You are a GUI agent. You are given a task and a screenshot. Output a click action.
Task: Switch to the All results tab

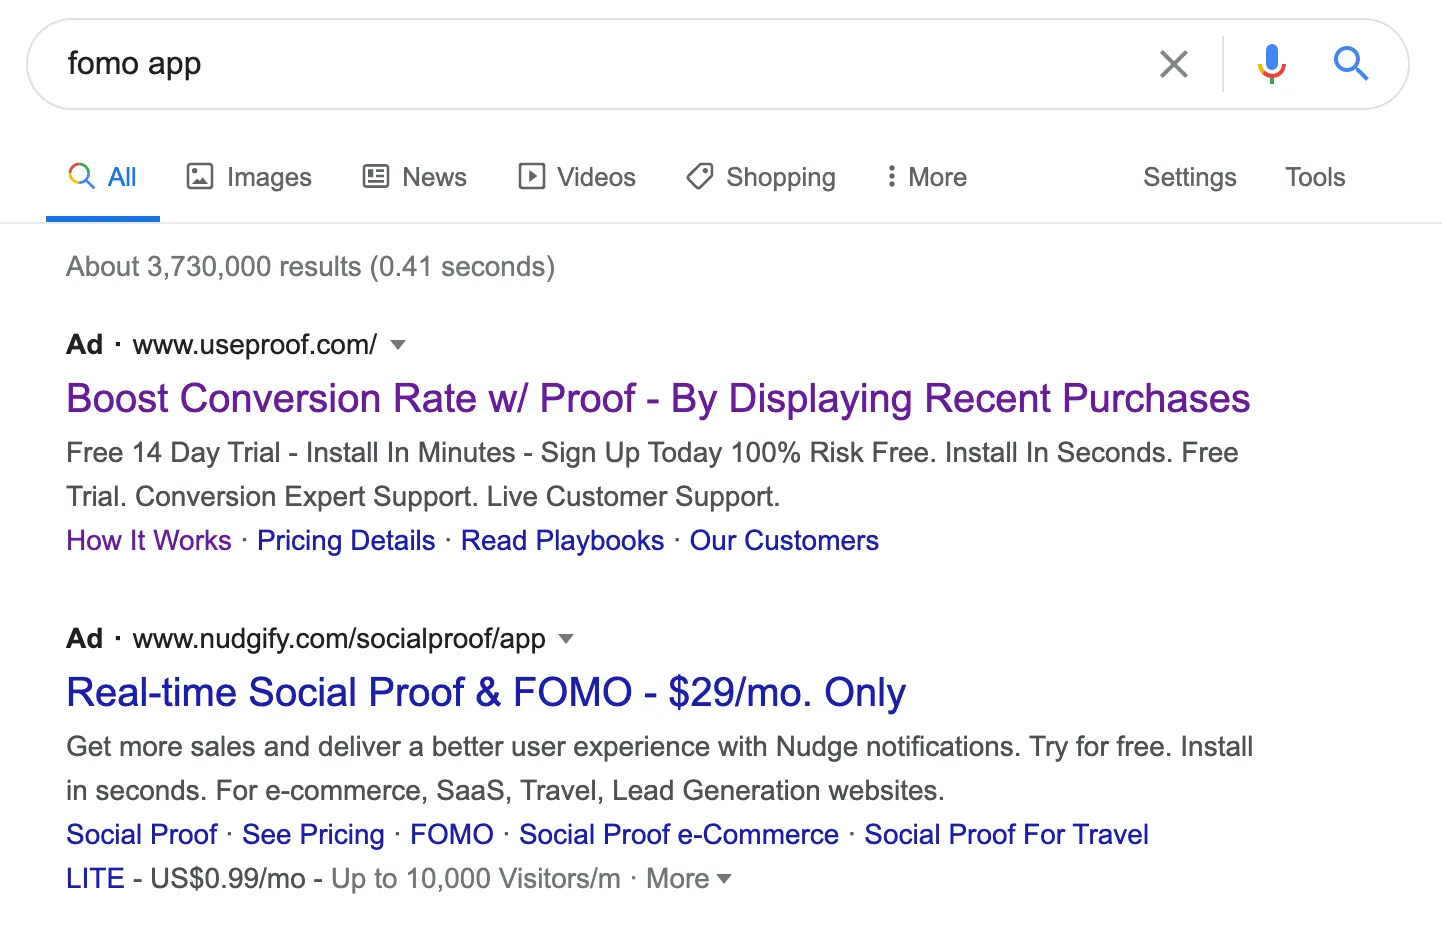[103, 176]
